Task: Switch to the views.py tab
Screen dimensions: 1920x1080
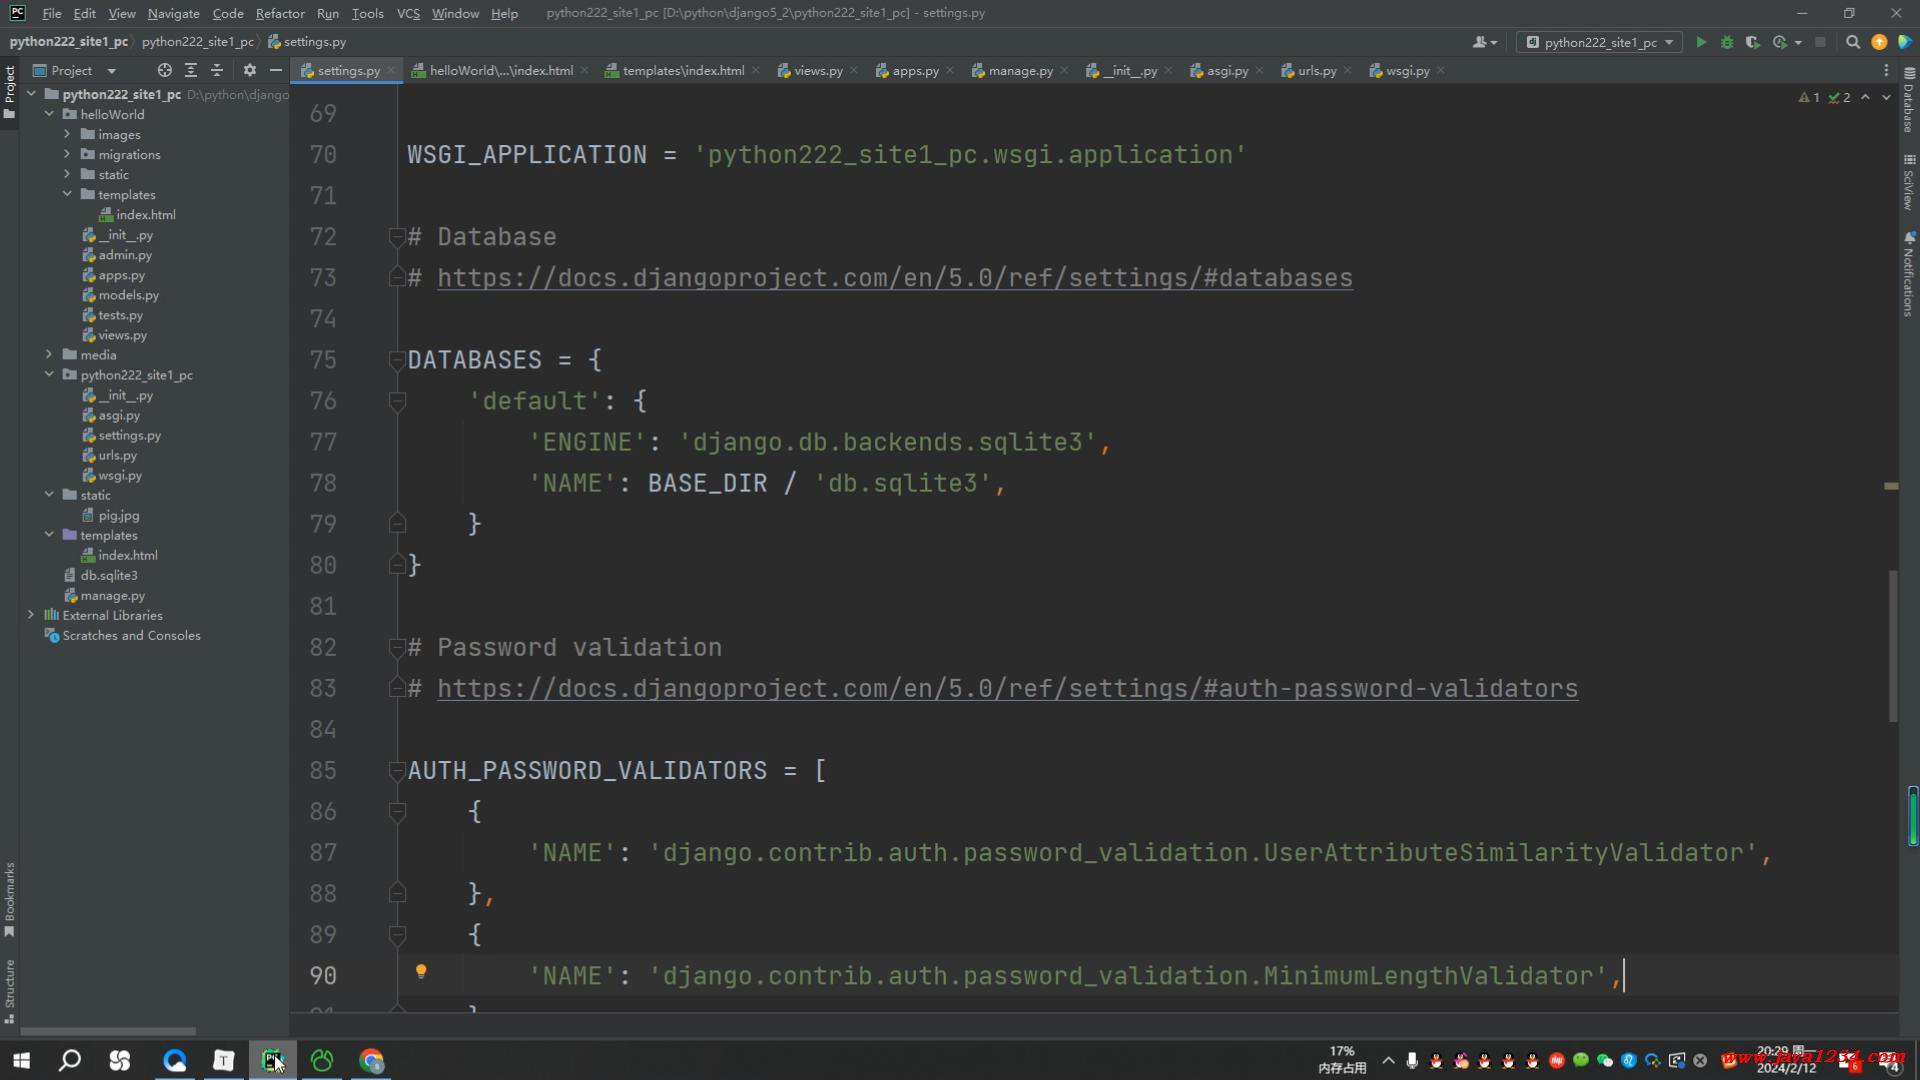Action: point(817,70)
